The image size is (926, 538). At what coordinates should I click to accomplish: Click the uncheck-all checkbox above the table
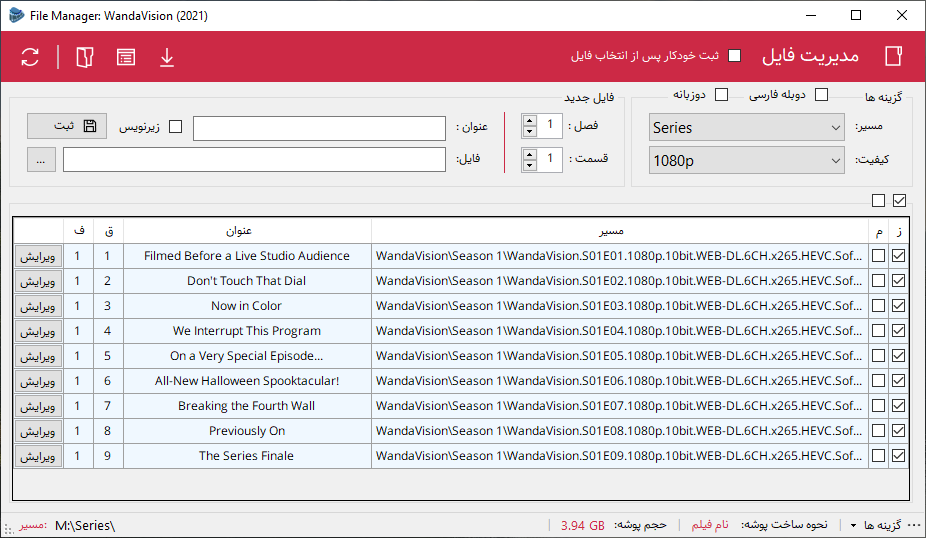[x=878, y=201]
